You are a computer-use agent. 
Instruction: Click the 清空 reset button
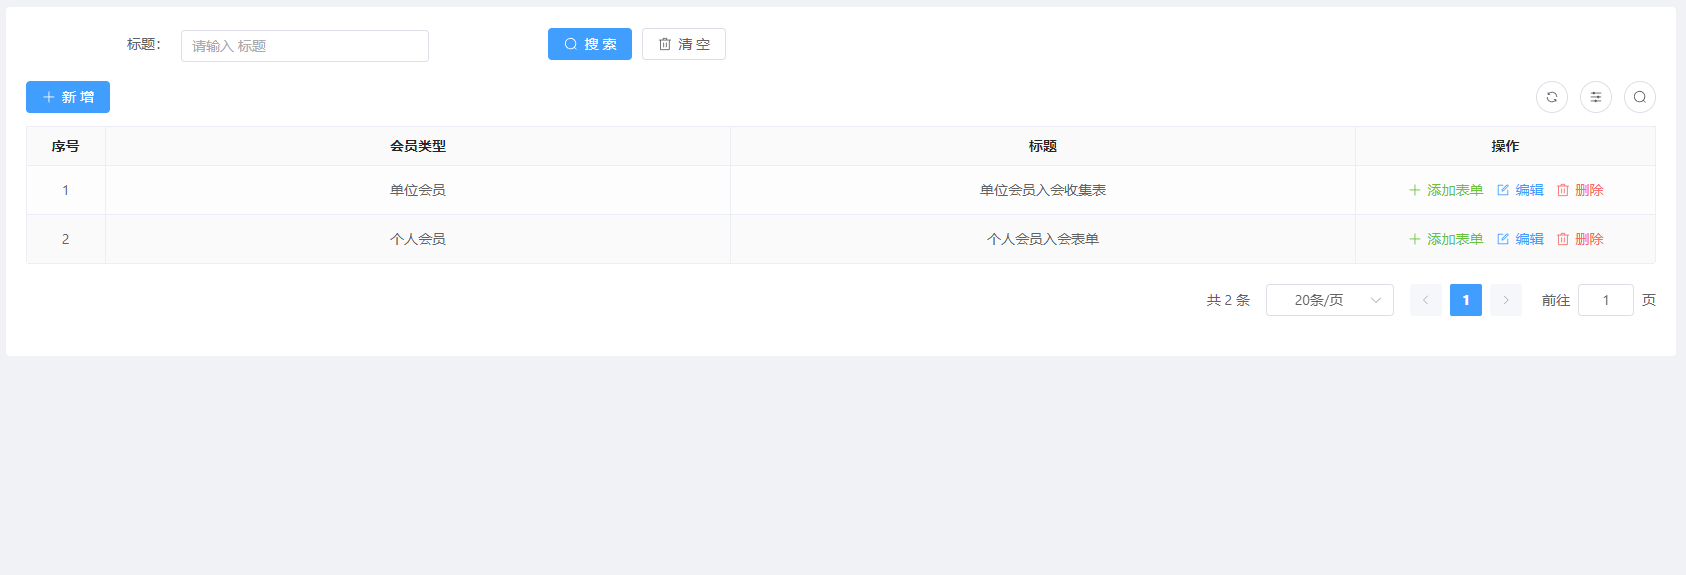pyautogui.click(x=683, y=44)
